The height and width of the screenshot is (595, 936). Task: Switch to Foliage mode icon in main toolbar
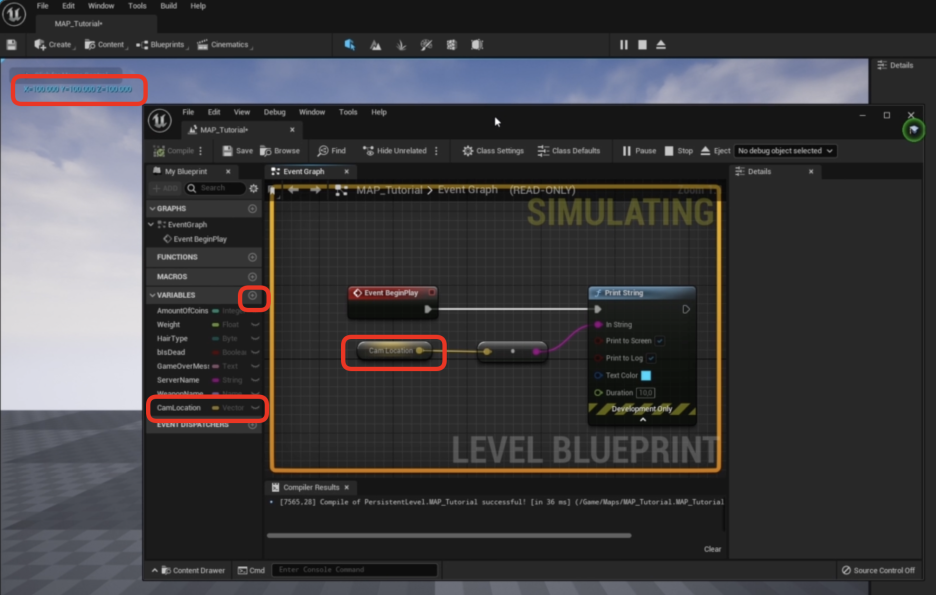tap(401, 45)
